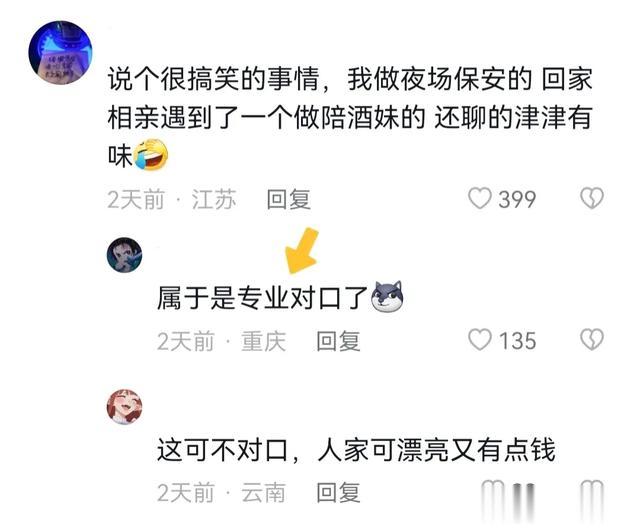
Task: Tap the 135 like count
Action: pos(517,341)
